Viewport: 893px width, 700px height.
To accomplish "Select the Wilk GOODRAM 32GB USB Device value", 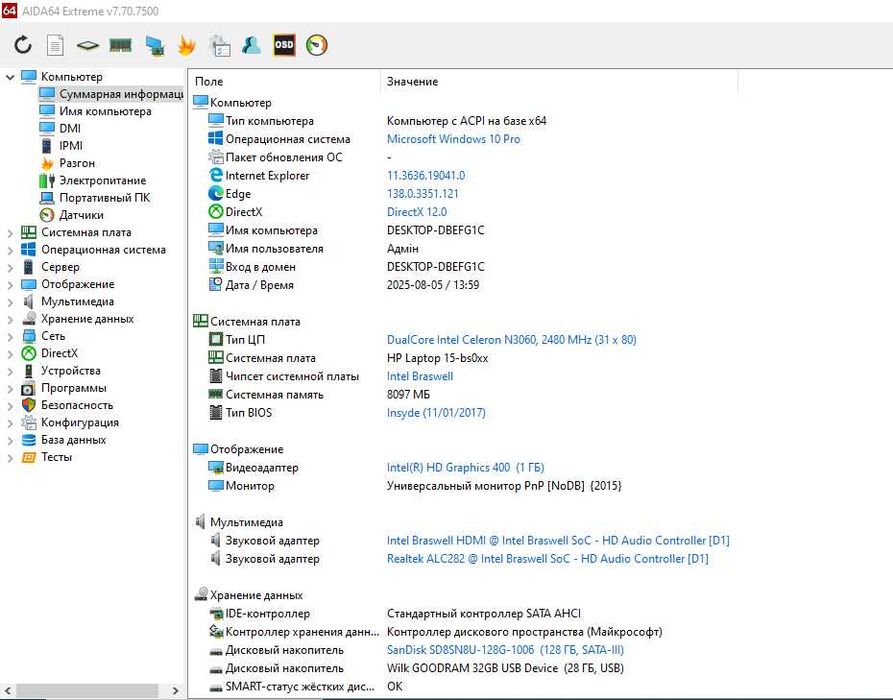I will click(x=505, y=668).
